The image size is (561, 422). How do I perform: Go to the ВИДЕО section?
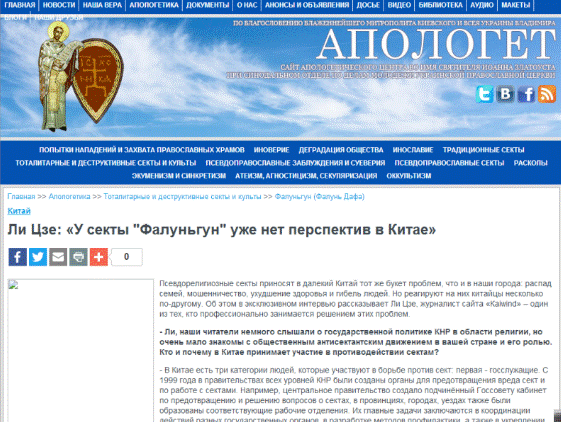tap(399, 5)
